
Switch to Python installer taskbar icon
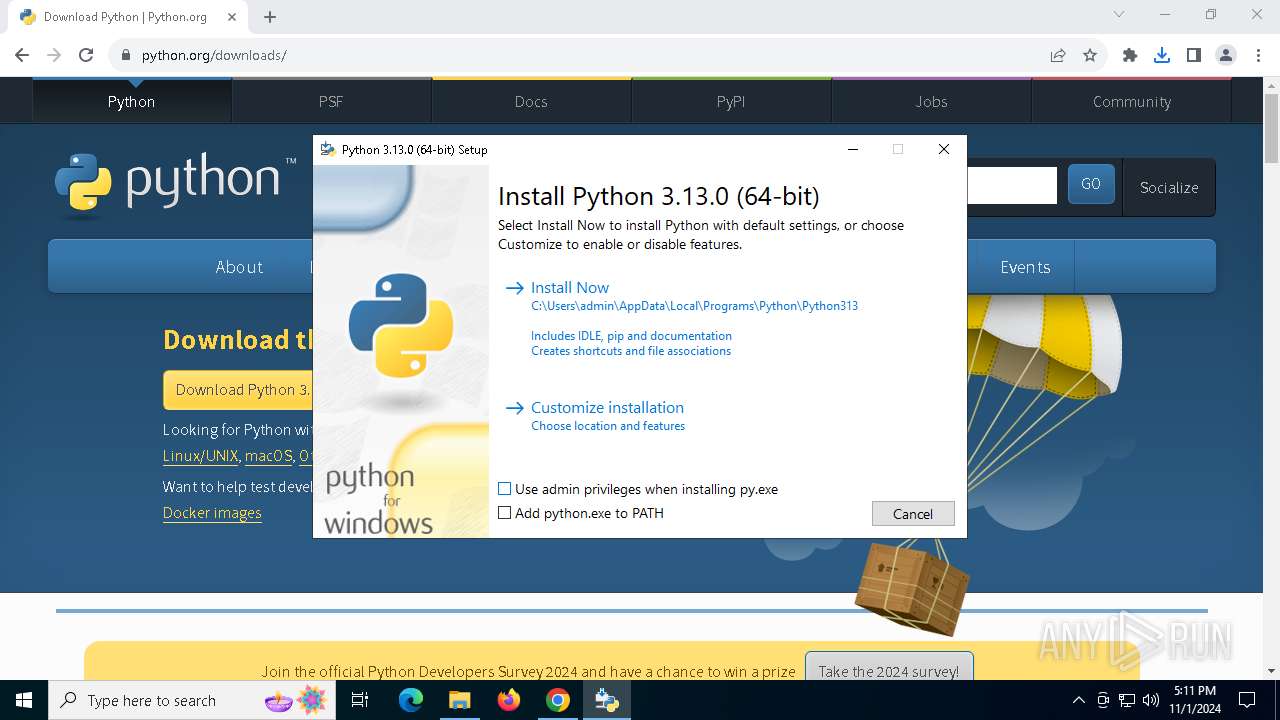coord(607,700)
